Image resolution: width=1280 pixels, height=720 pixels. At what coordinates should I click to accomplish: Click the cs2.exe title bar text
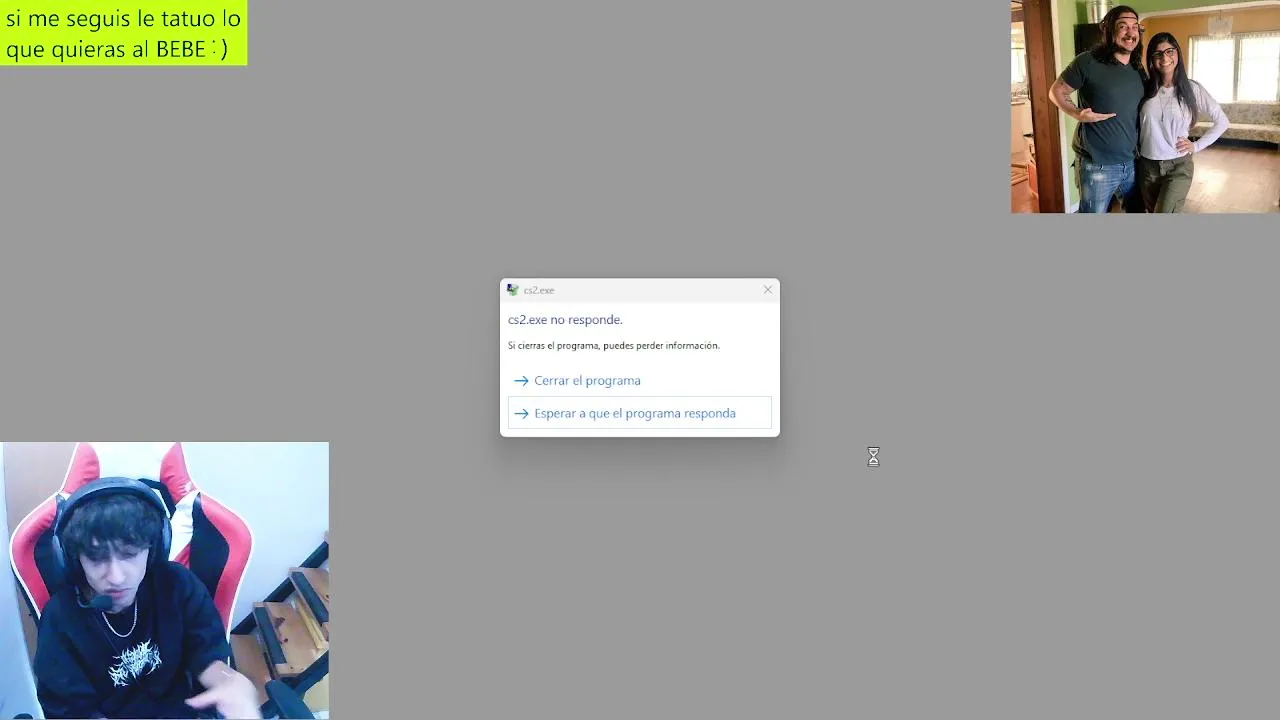[x=539, y=290]
